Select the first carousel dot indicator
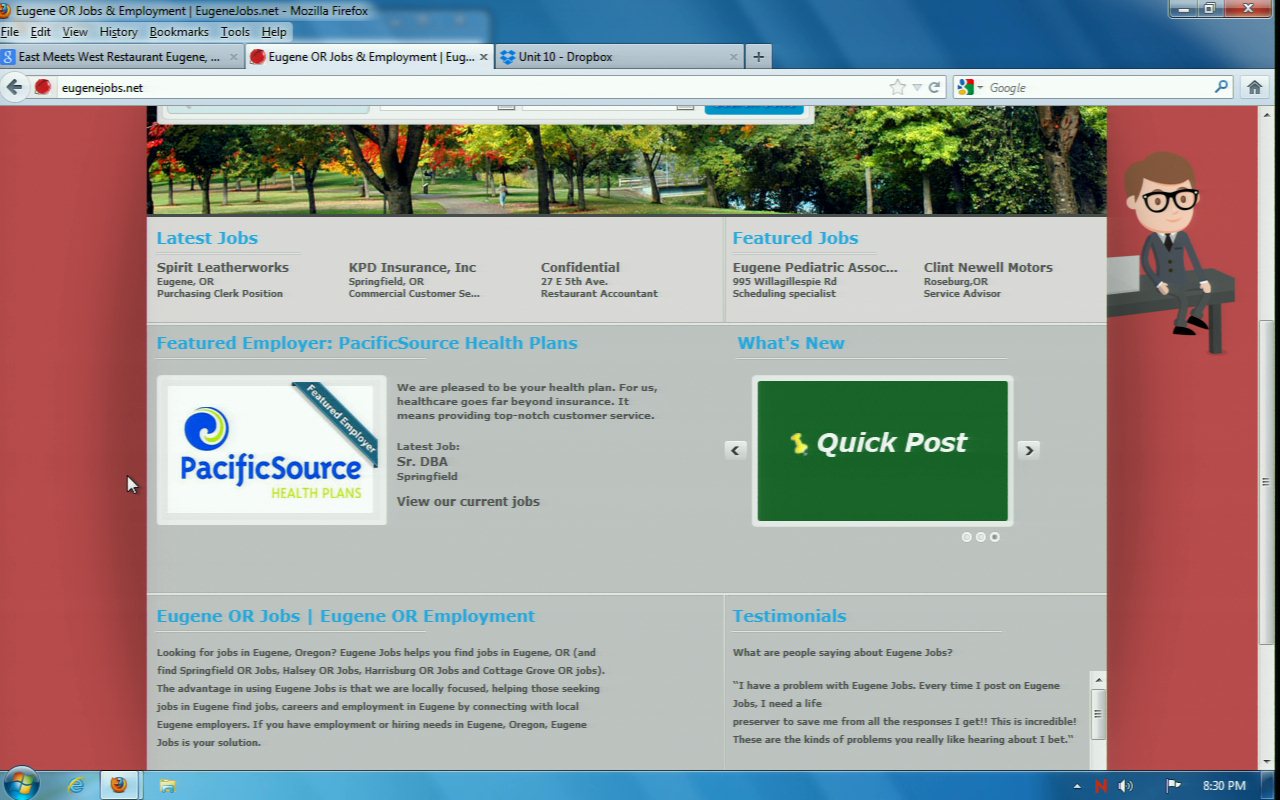Image resolution: width=1280 pixels, height=800 pixels. coord(966,537)
